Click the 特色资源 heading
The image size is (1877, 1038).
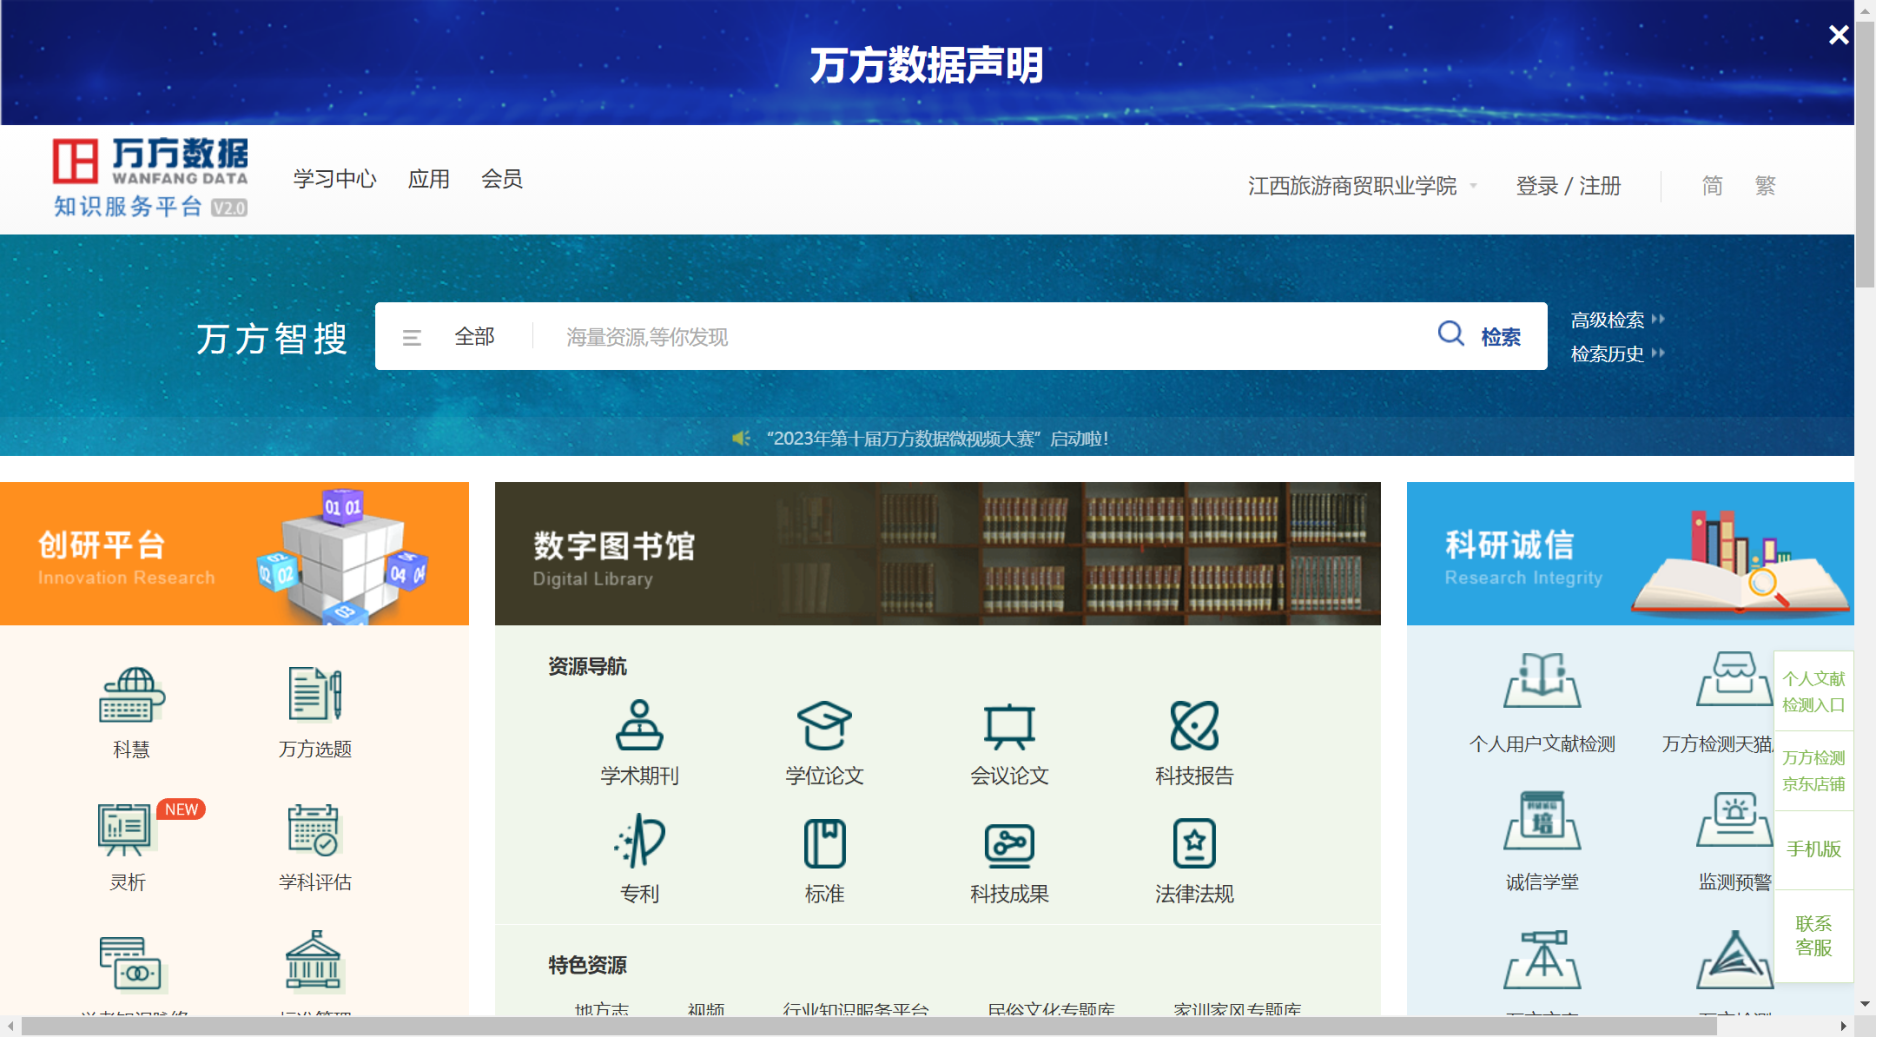coord(587,965)
